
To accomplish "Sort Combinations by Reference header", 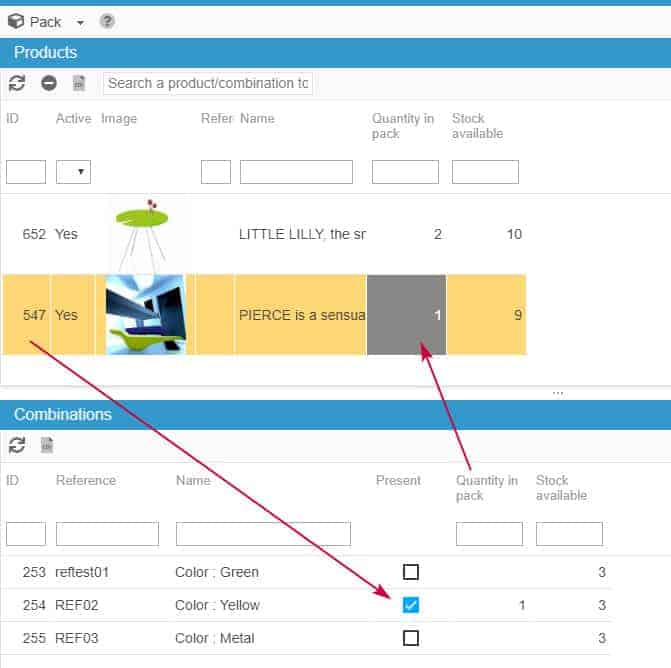I will pos(86,480).
